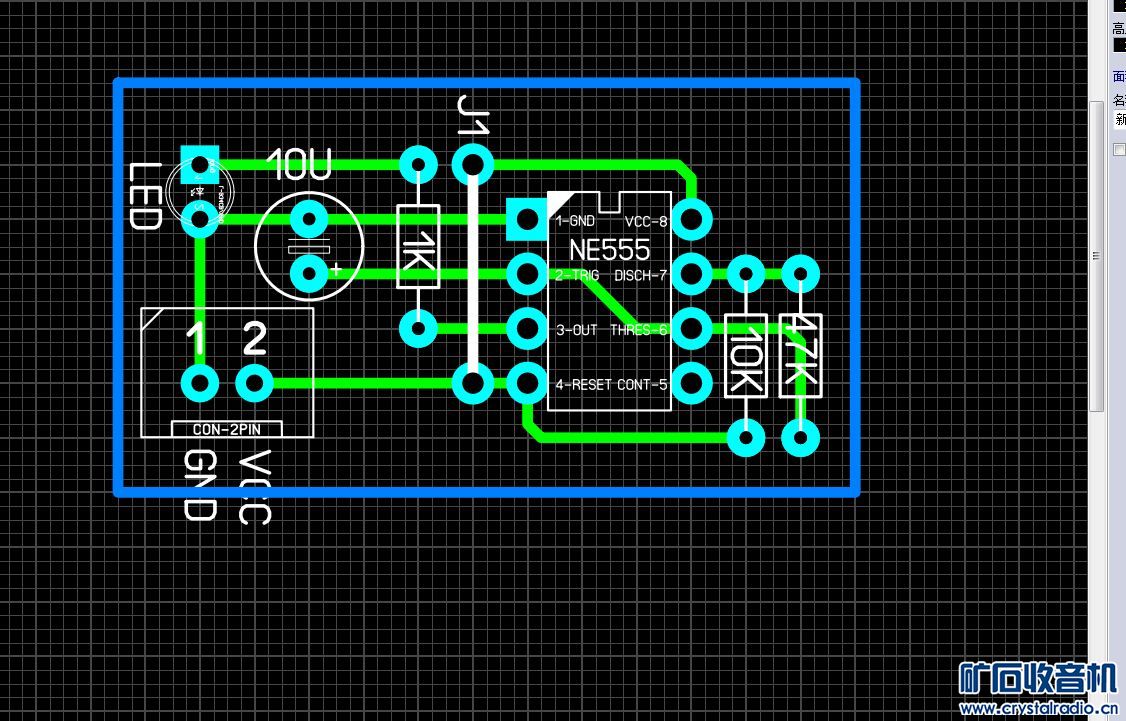Click the 2-TRIG pin pad
This screenshot has width=1126, height=721.
527,274
